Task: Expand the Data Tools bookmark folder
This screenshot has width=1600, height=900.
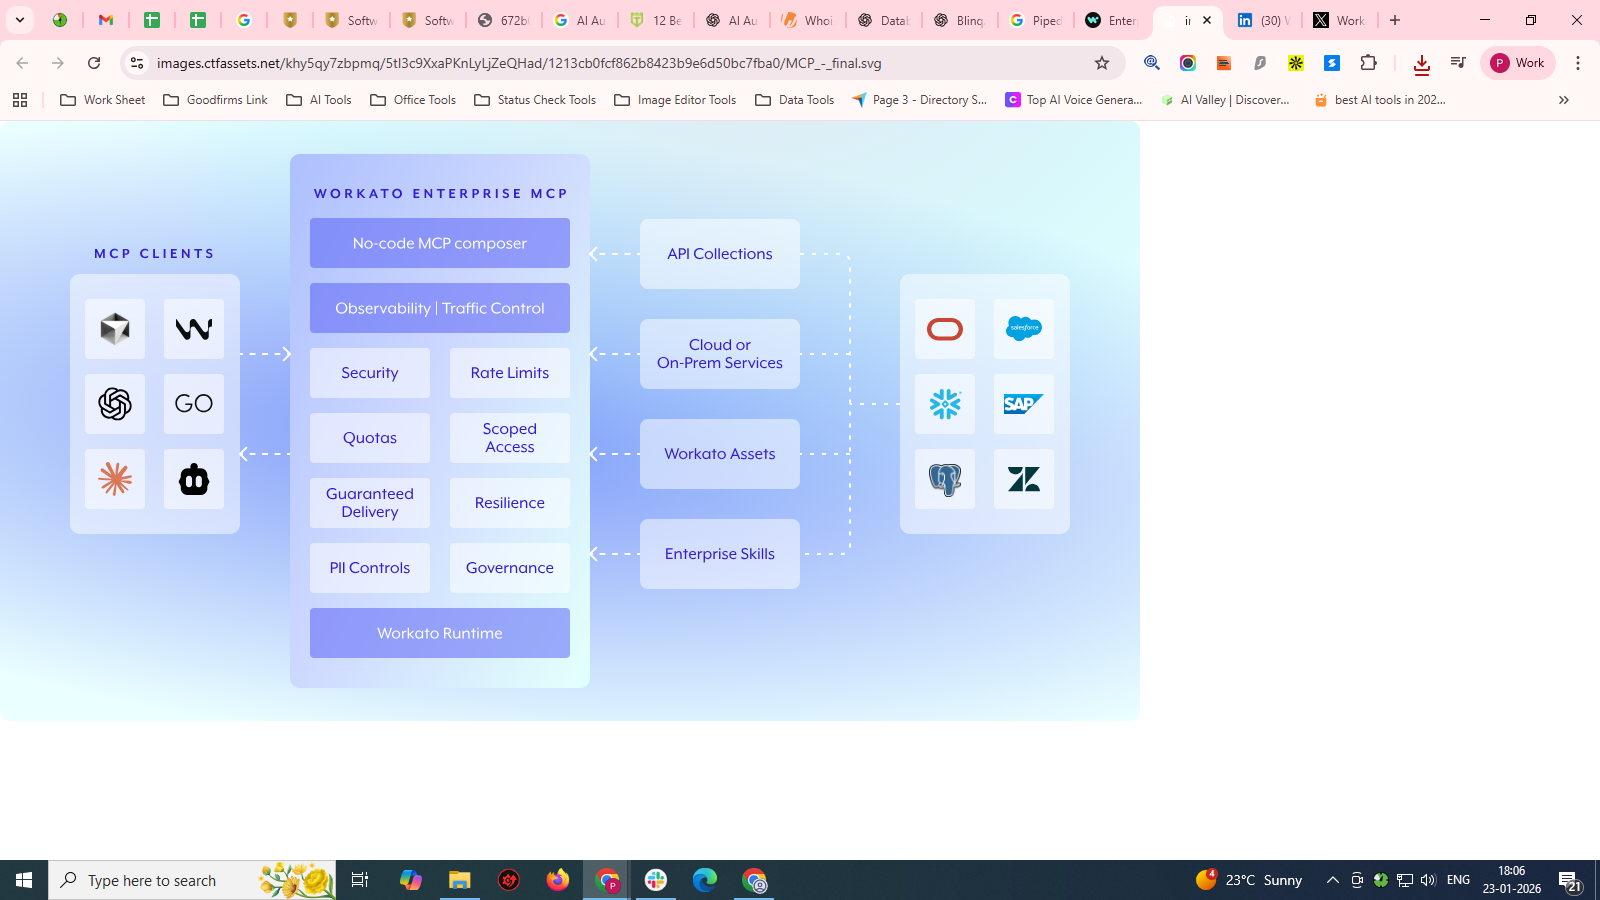Action: (795, 100)
